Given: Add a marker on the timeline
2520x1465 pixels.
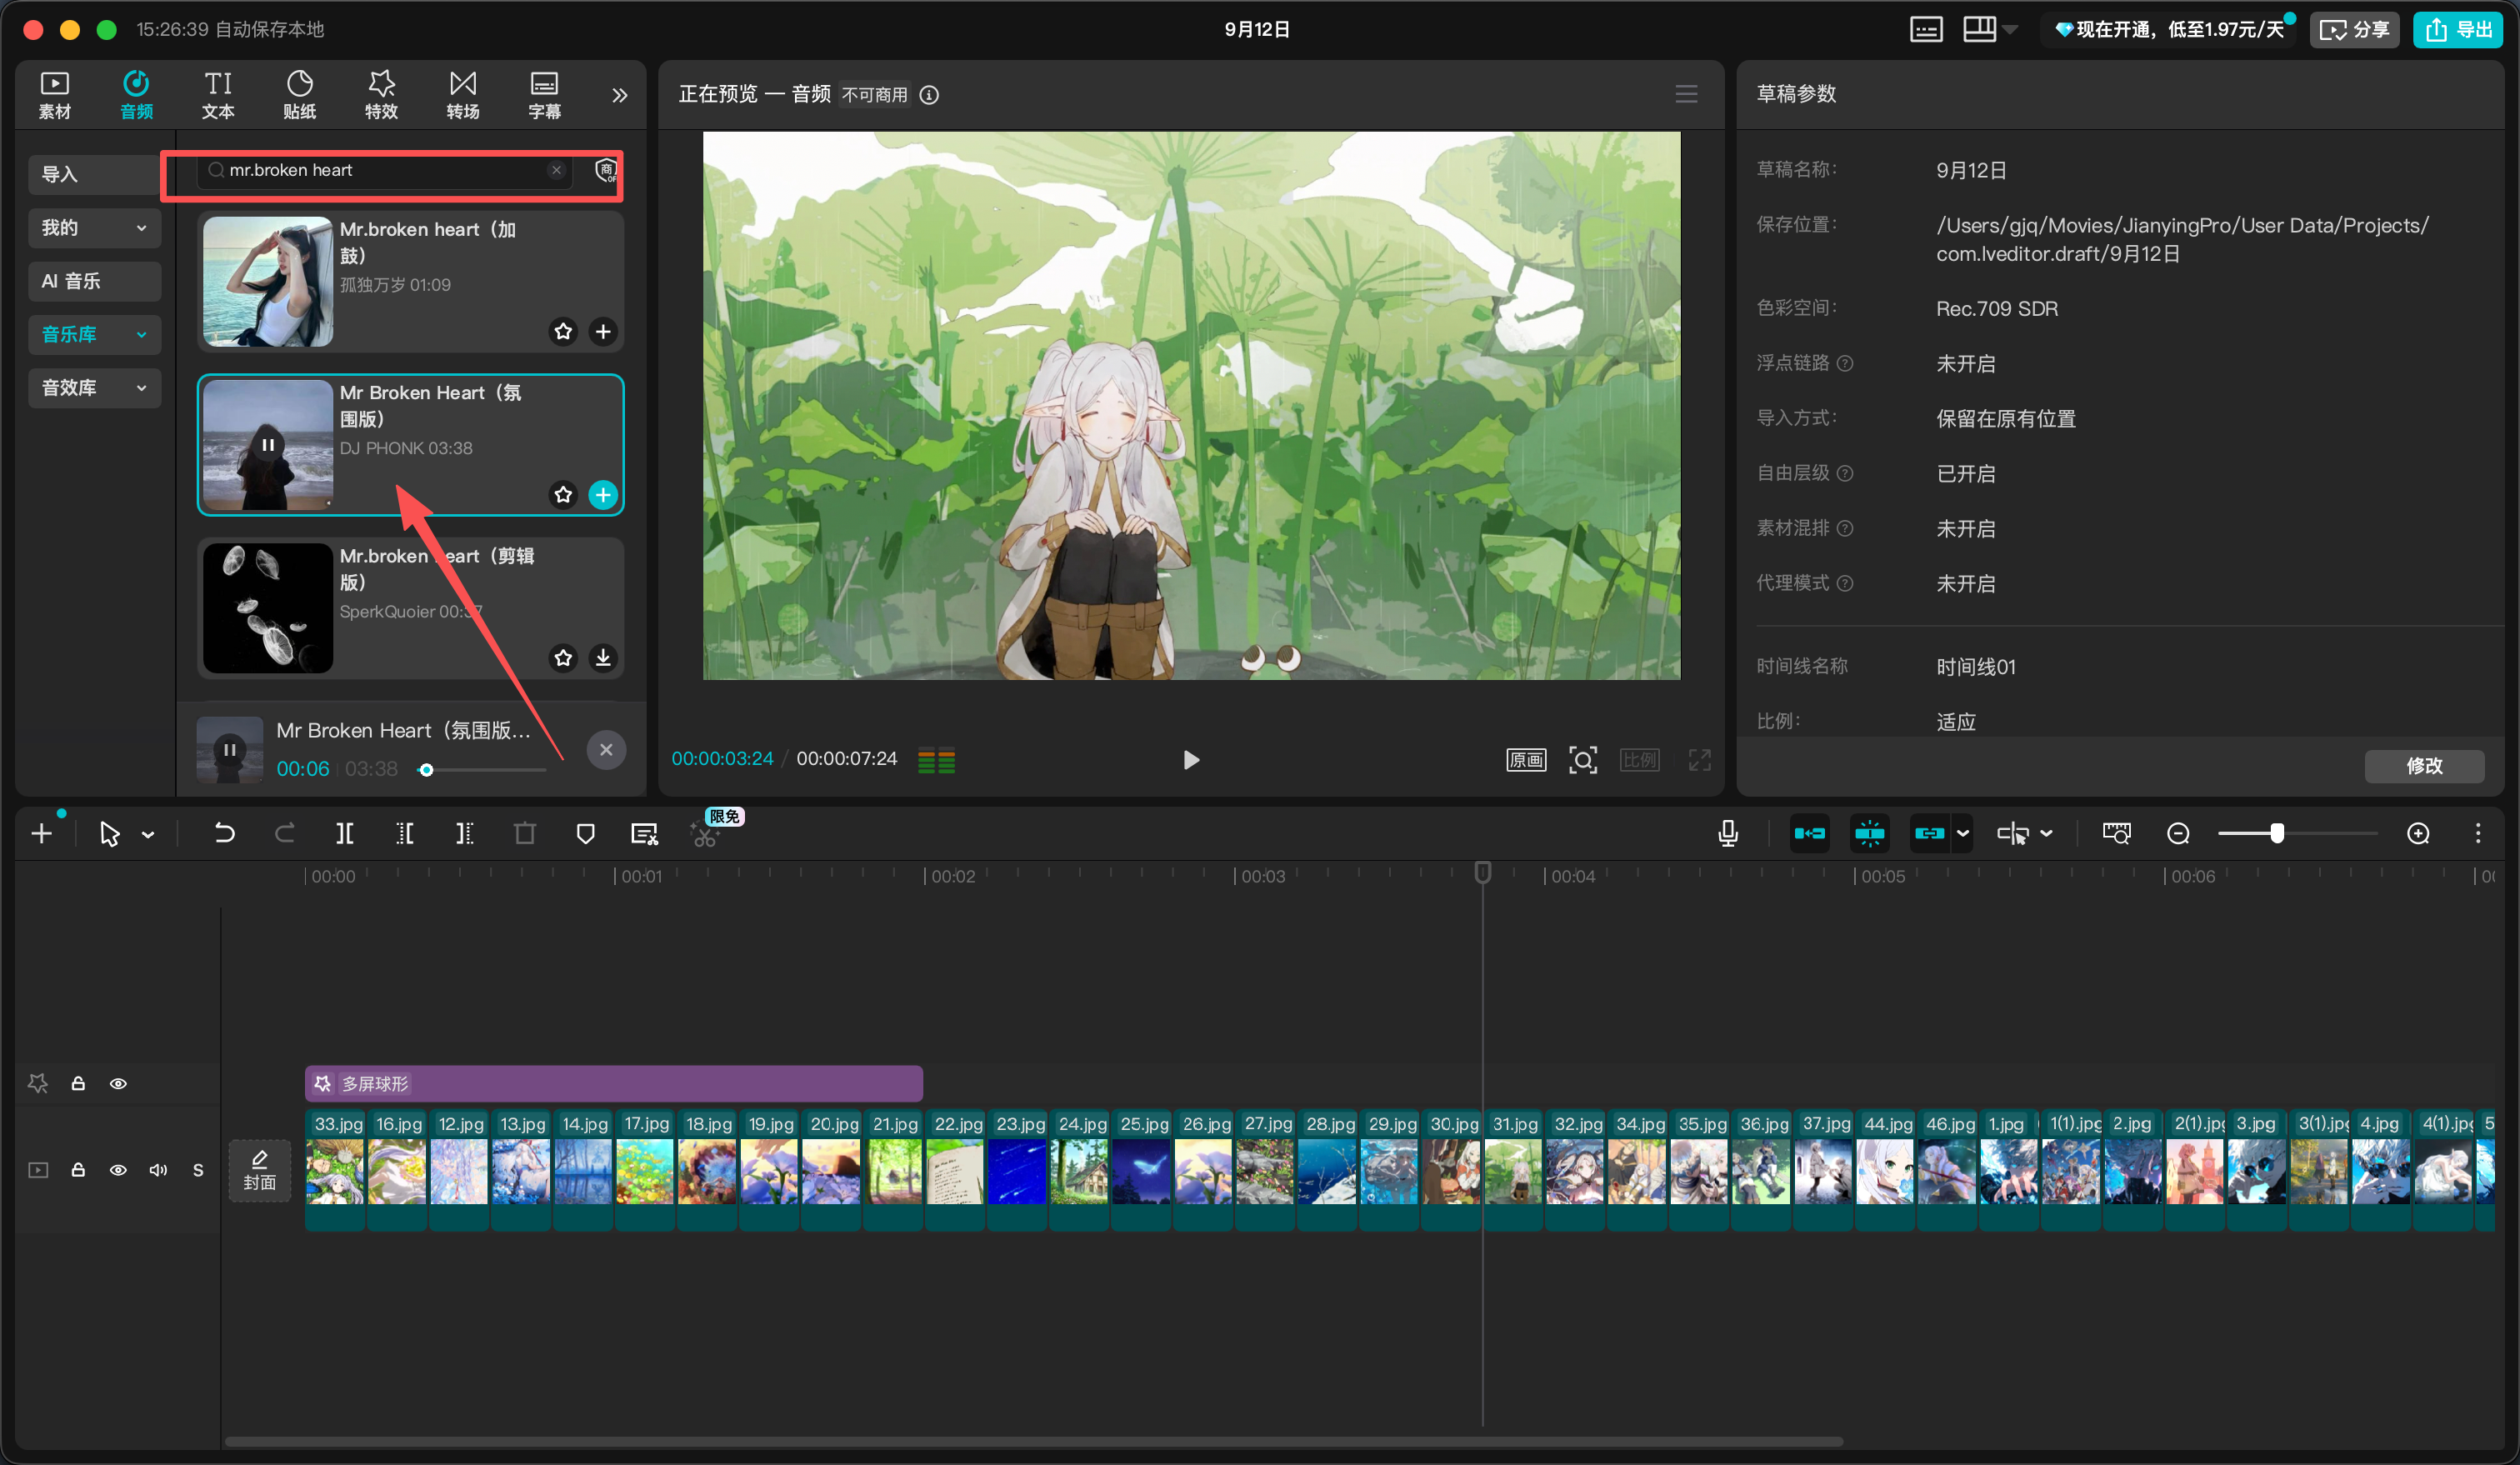Looking at the screenshot, I should (585, 833).
